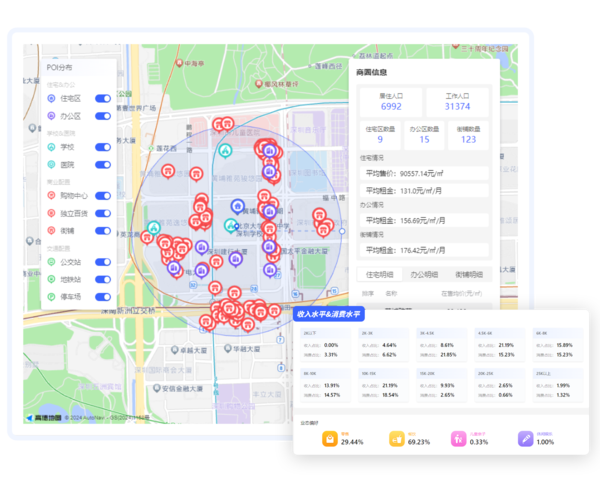600x480 pixels.
Task: Click the 10K-15K income bracket card
Action: pos(384,385)
